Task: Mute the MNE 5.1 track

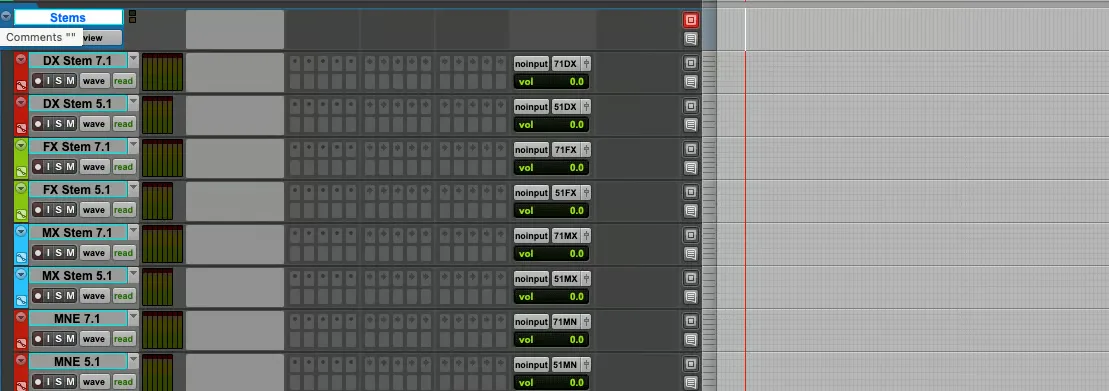Action: [70, 382]
